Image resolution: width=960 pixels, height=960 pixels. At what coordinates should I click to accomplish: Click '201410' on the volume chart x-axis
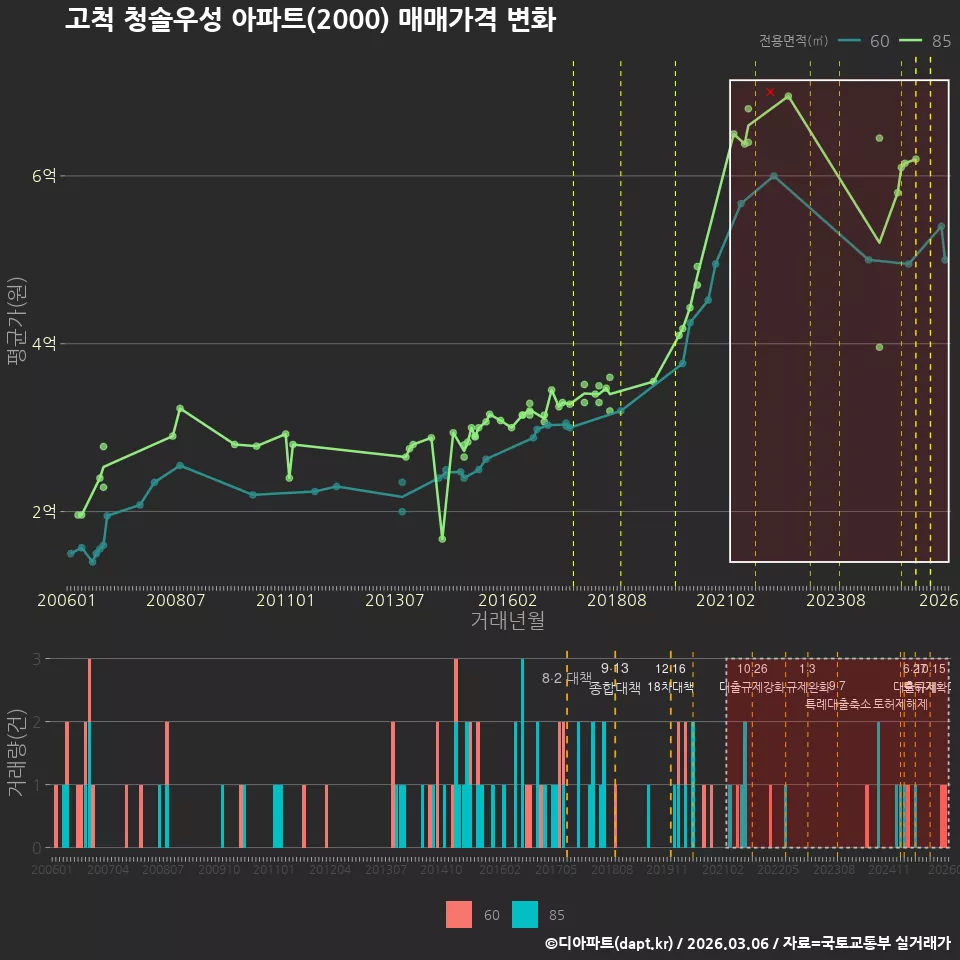coord(441,869)
